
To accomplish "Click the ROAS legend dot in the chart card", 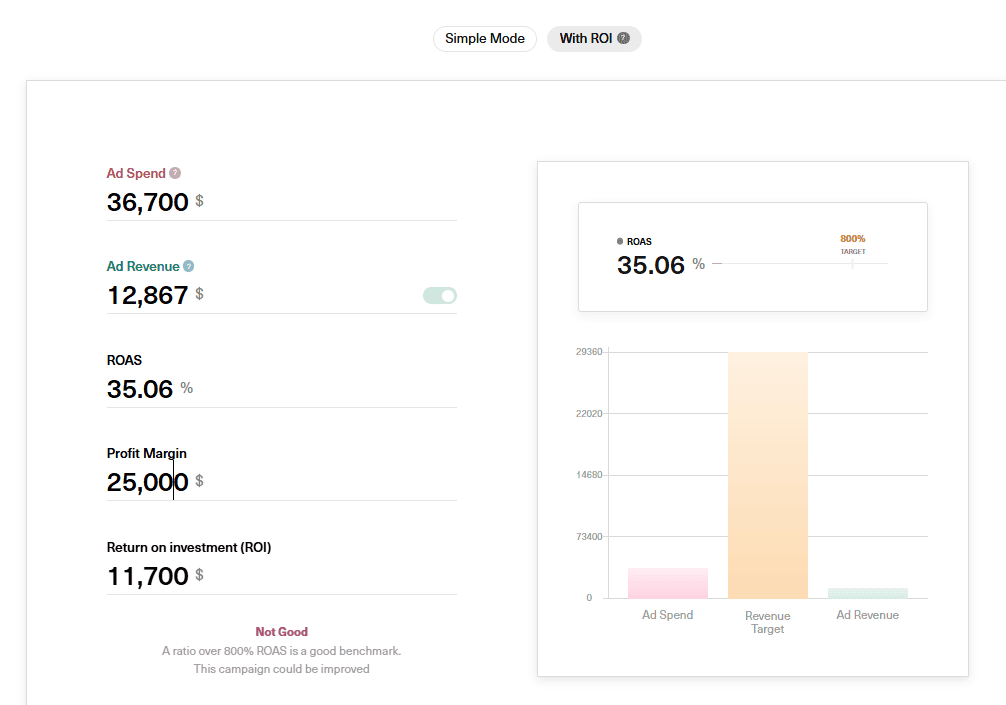I will (x=621, y=241).
